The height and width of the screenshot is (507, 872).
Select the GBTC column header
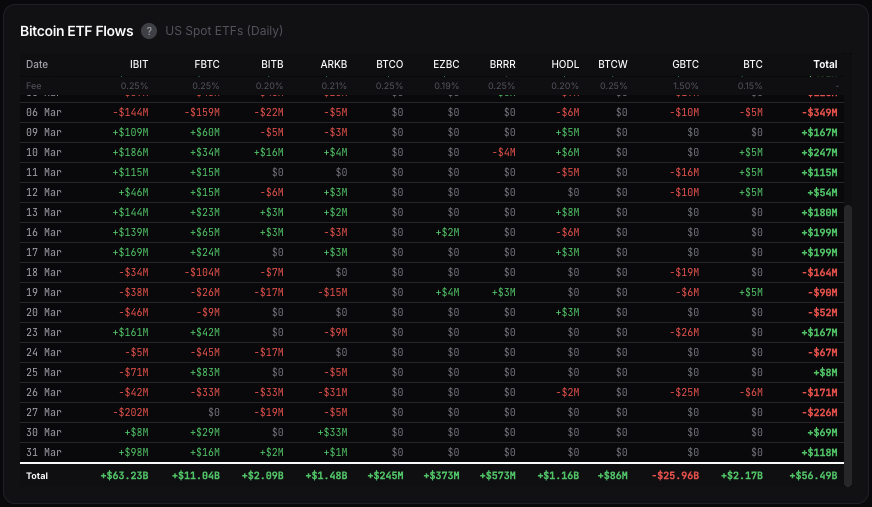[685, 64]
